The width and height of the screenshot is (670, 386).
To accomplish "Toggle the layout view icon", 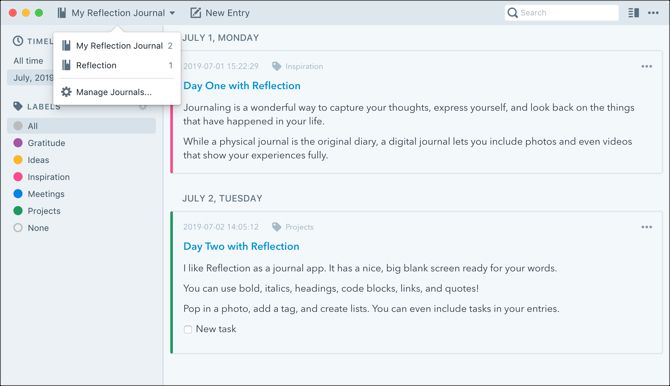I will pos(634,13).
